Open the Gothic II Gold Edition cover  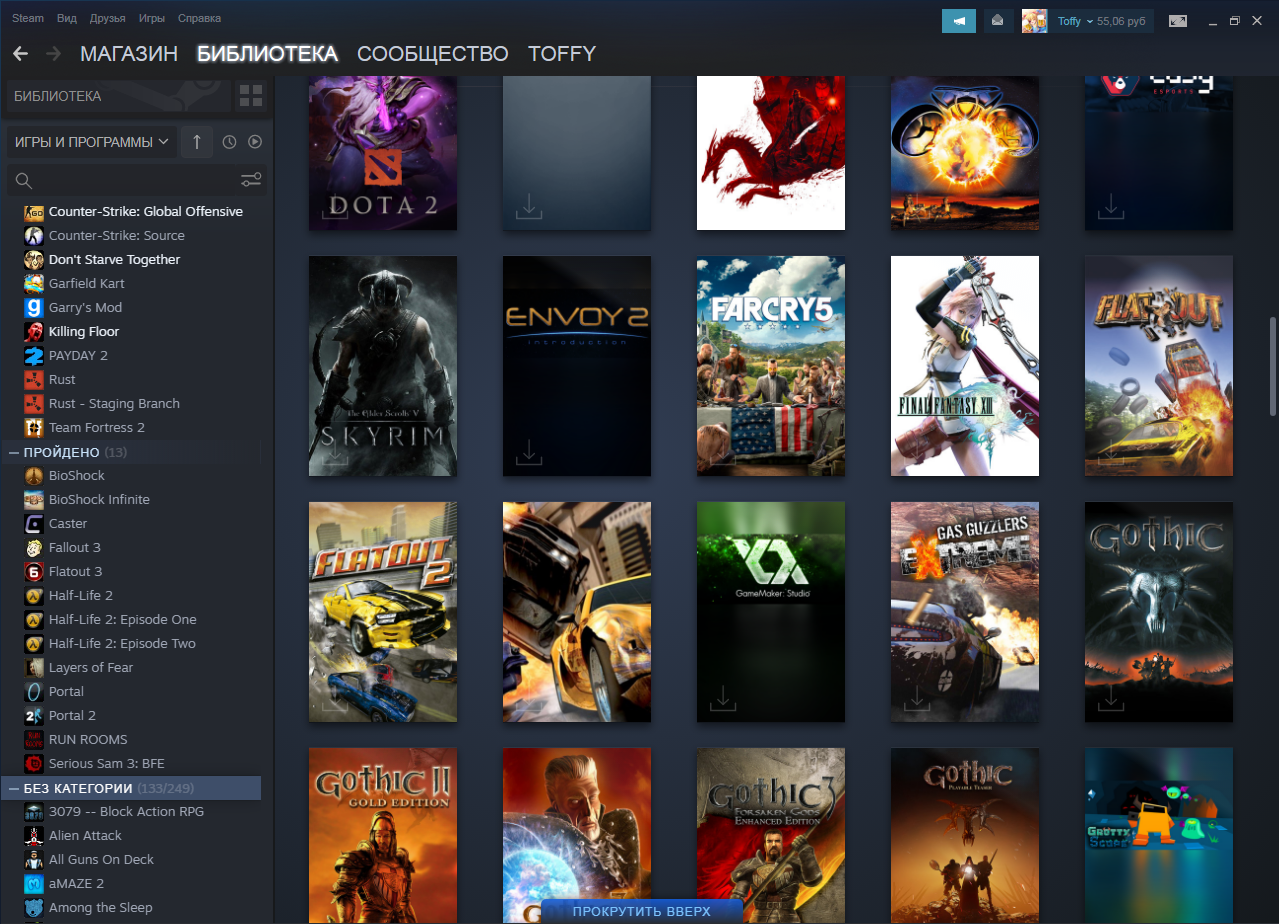383,836
